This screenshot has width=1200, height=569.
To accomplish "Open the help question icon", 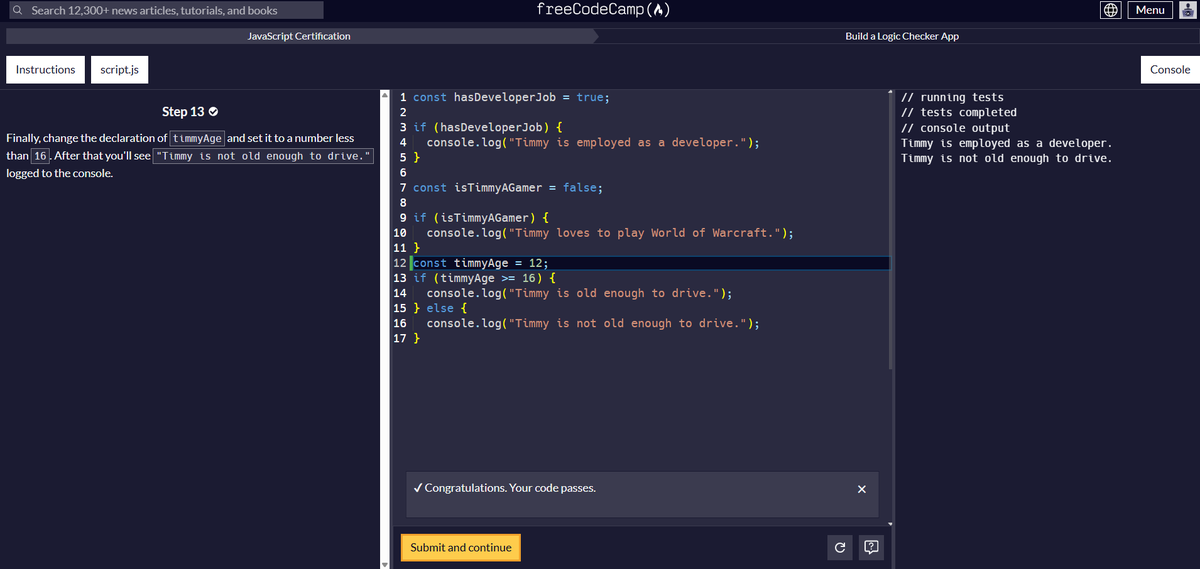I will pyautogui.click(x=871, y=547).
